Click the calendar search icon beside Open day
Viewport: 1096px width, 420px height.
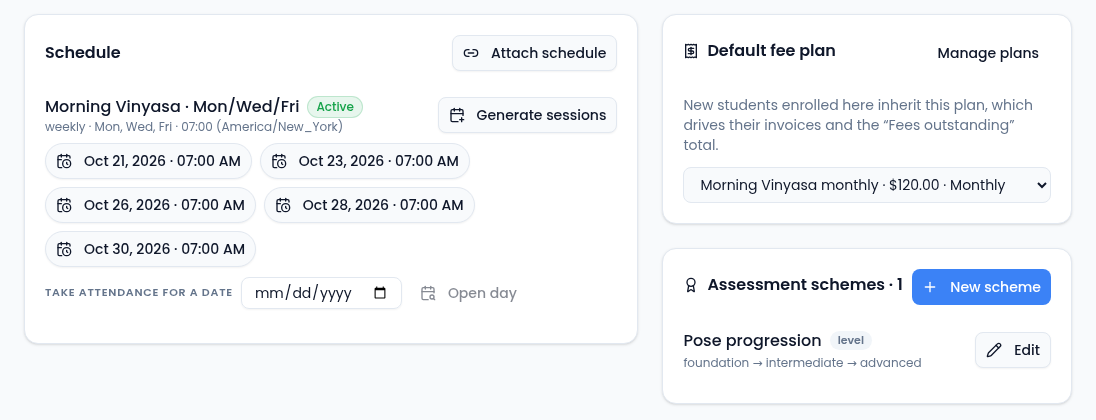click(428, 294)
